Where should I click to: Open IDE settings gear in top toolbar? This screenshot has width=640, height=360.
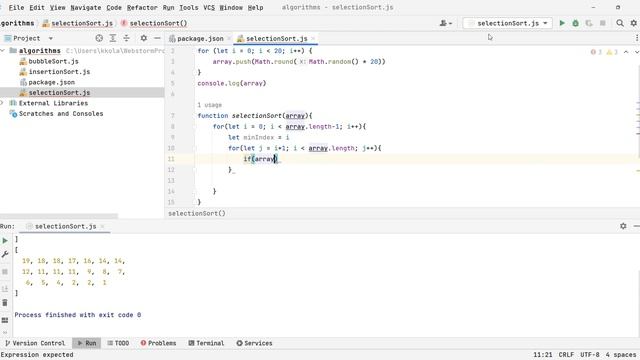pyautogui.click(x=633, y=23)
